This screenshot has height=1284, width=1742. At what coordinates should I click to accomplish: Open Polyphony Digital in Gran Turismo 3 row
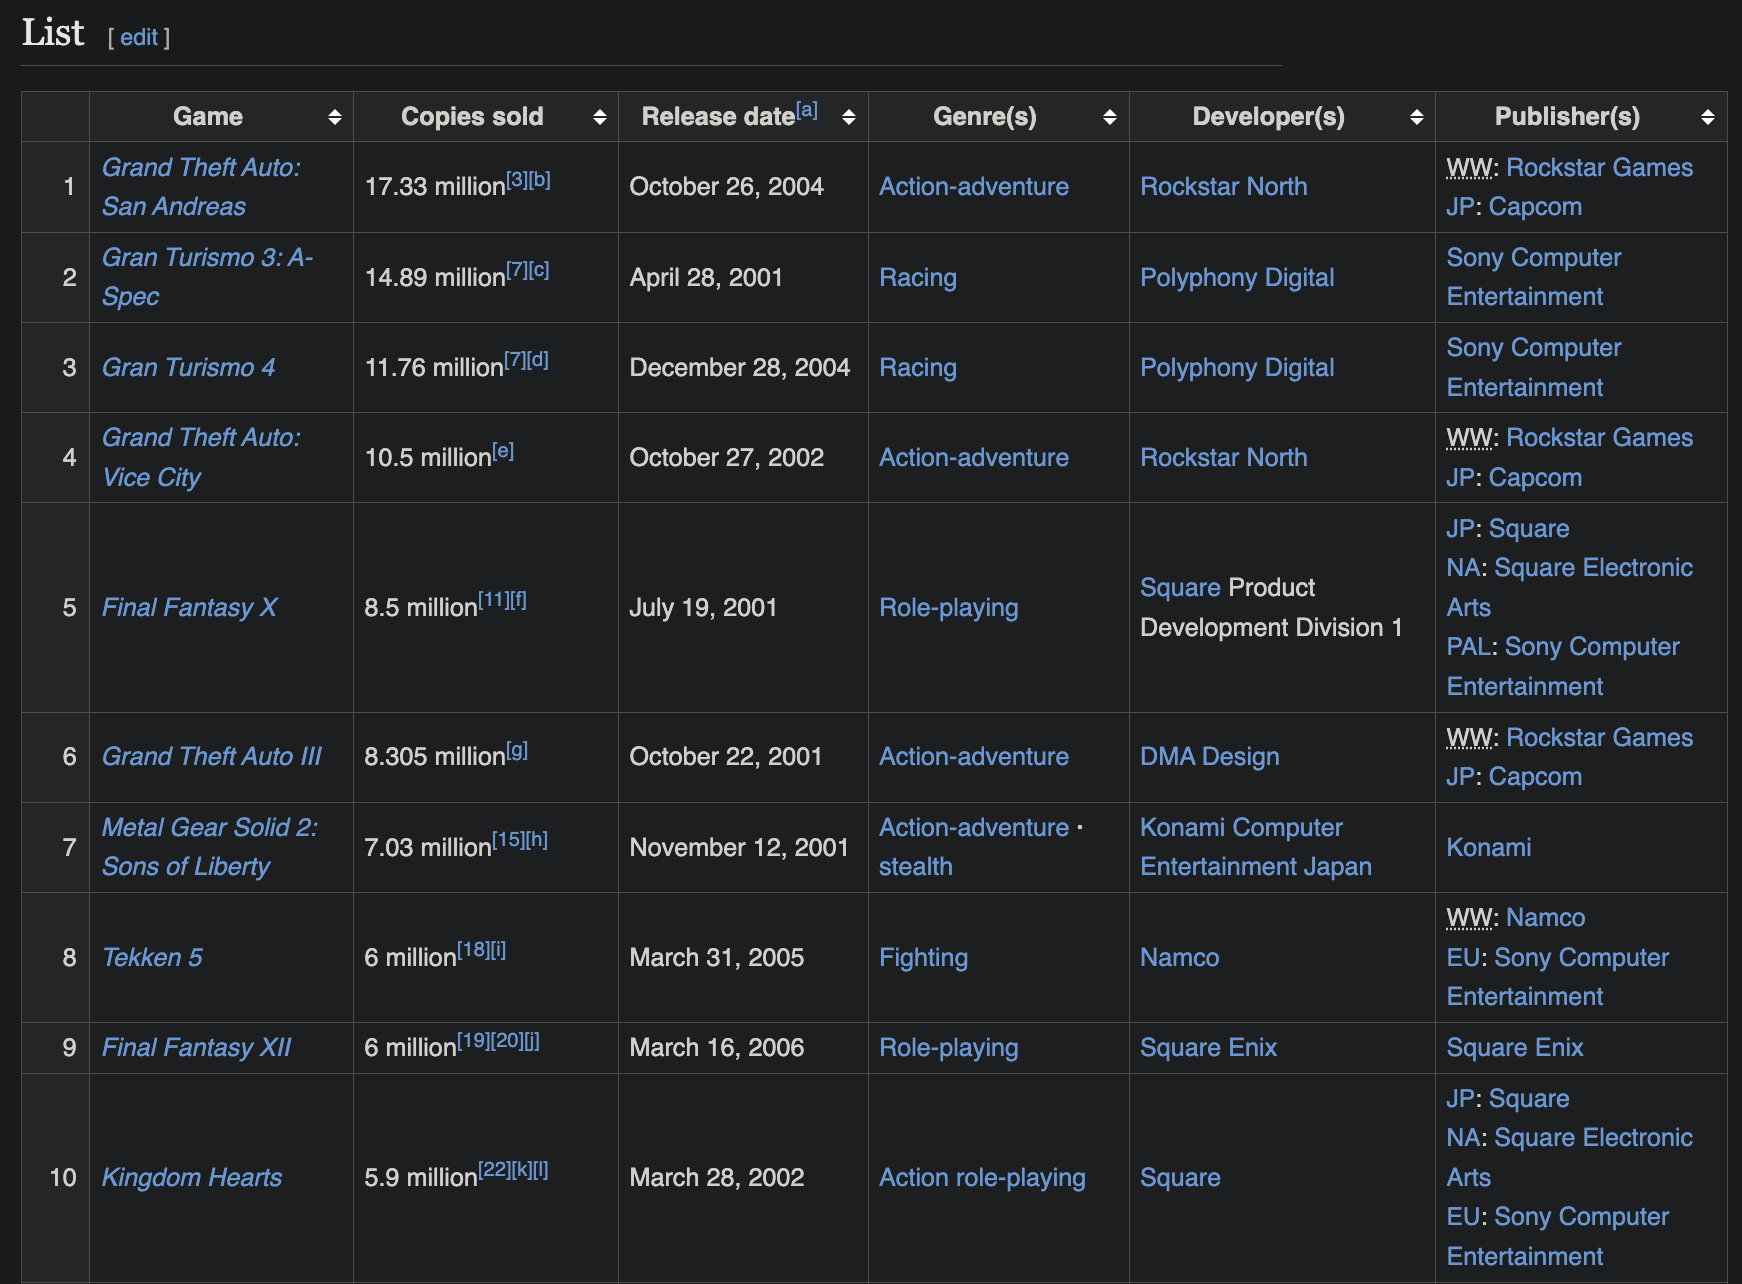[x=1237, y=277]
